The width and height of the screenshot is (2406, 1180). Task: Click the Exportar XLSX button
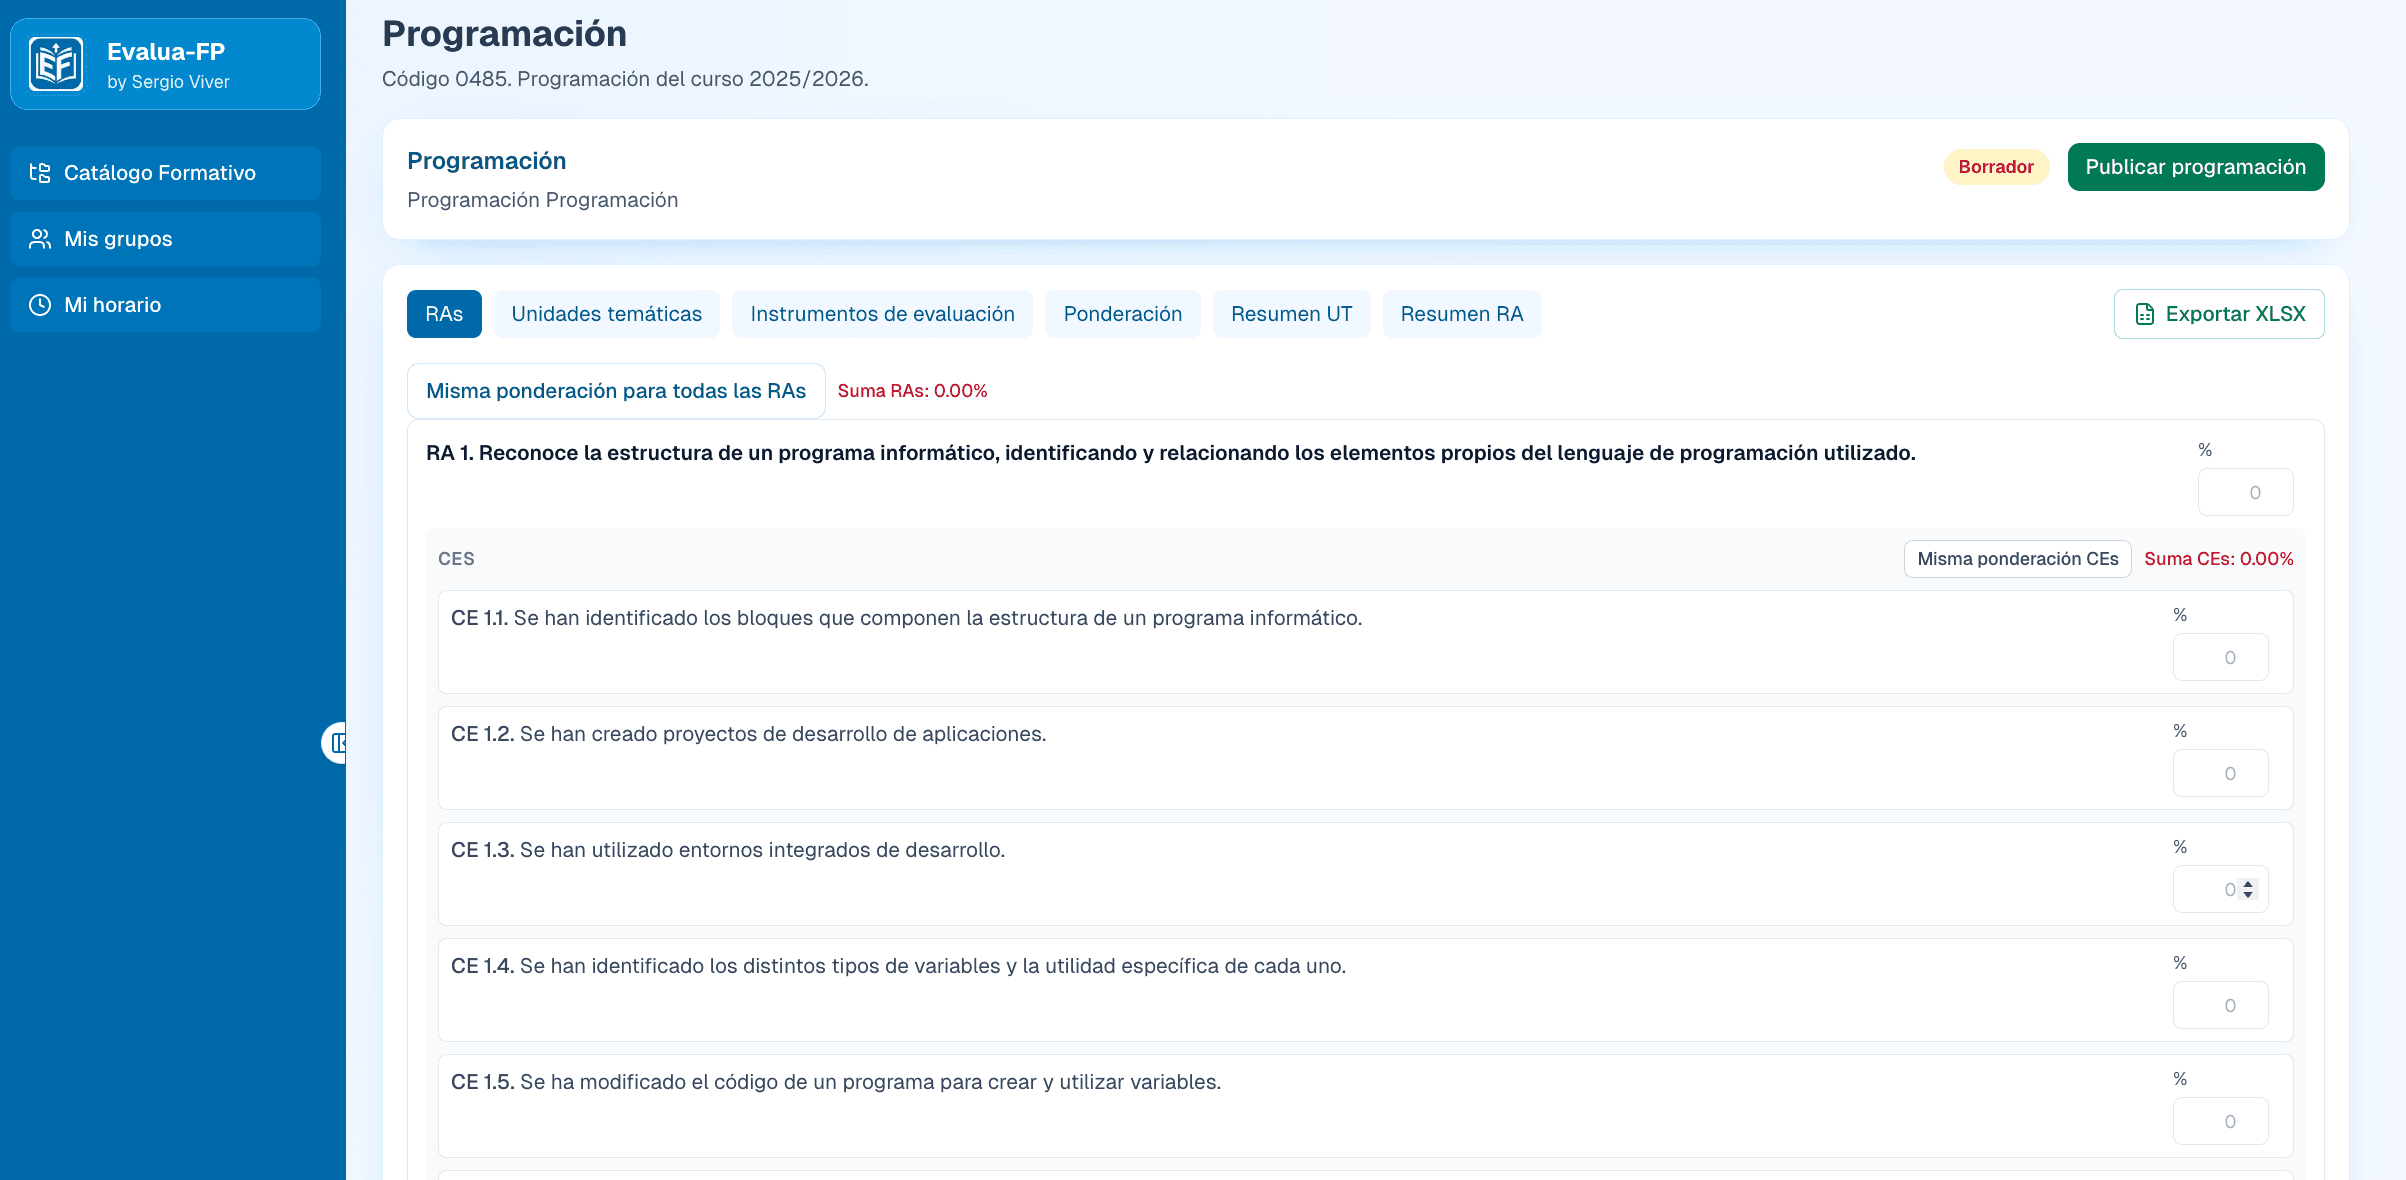click(x=2219, y=314)
